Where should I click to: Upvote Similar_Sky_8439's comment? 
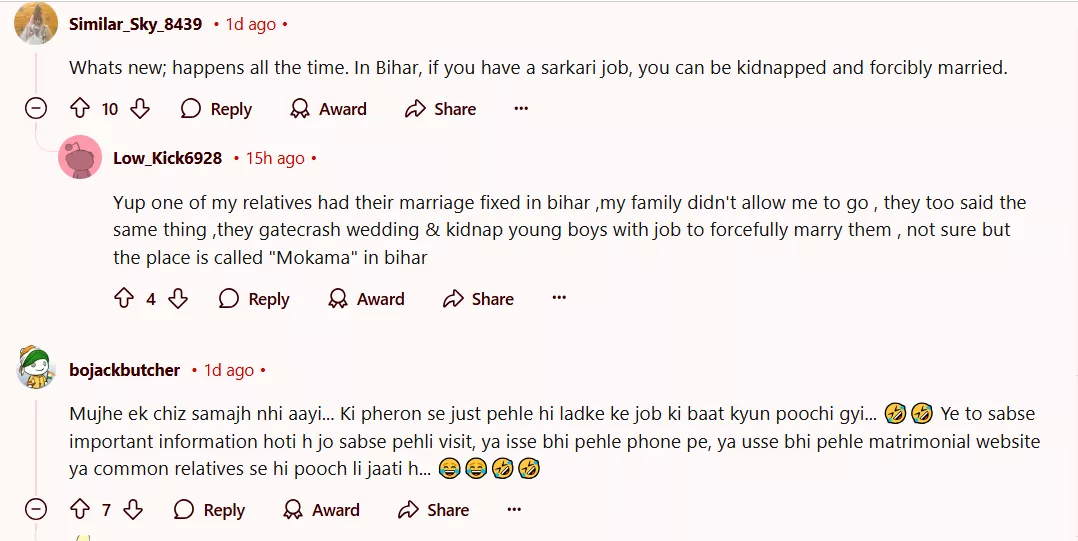click(x=80, y=109)
